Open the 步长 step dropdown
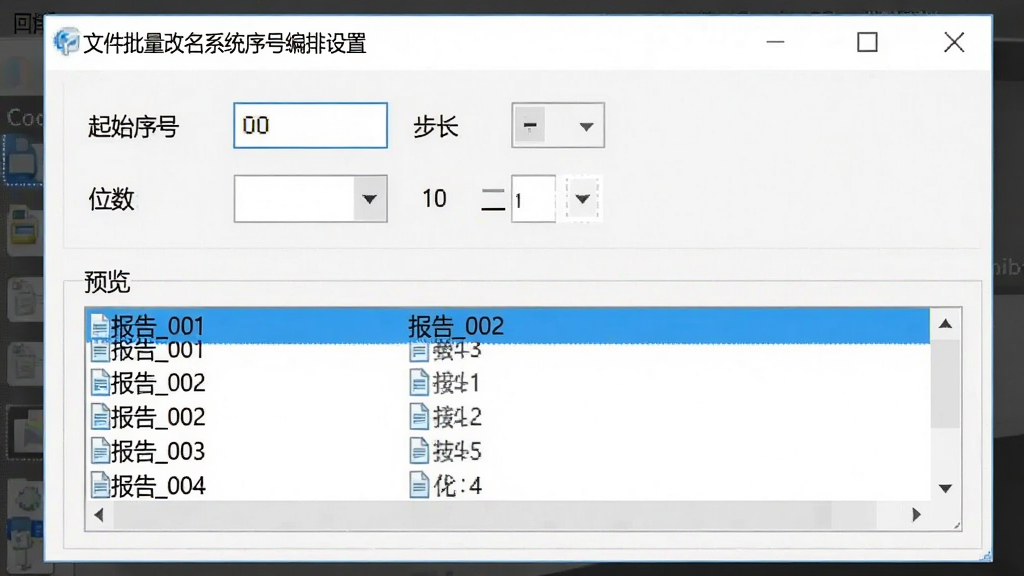Screen dimensions: 1024x576 [x=558, y=125]
